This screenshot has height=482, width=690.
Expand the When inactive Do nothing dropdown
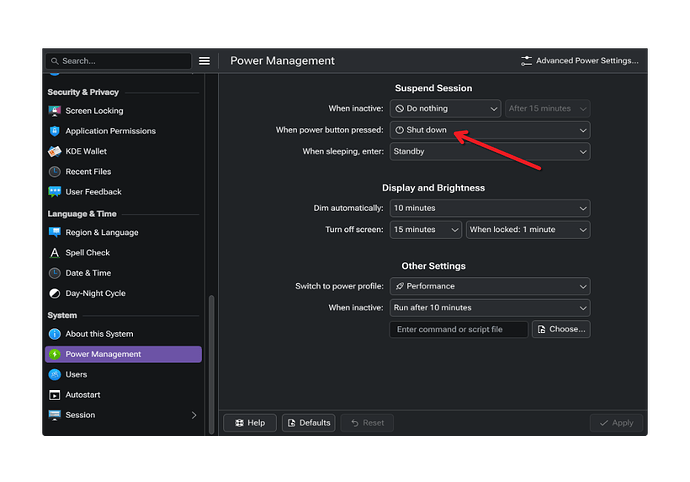point(445,108)
